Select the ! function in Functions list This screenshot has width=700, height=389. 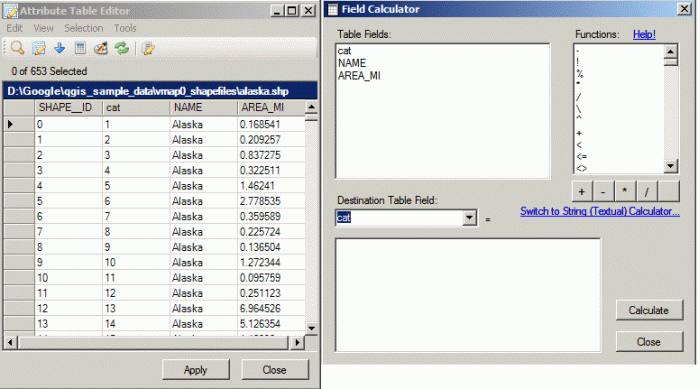[x=578, y=62]
